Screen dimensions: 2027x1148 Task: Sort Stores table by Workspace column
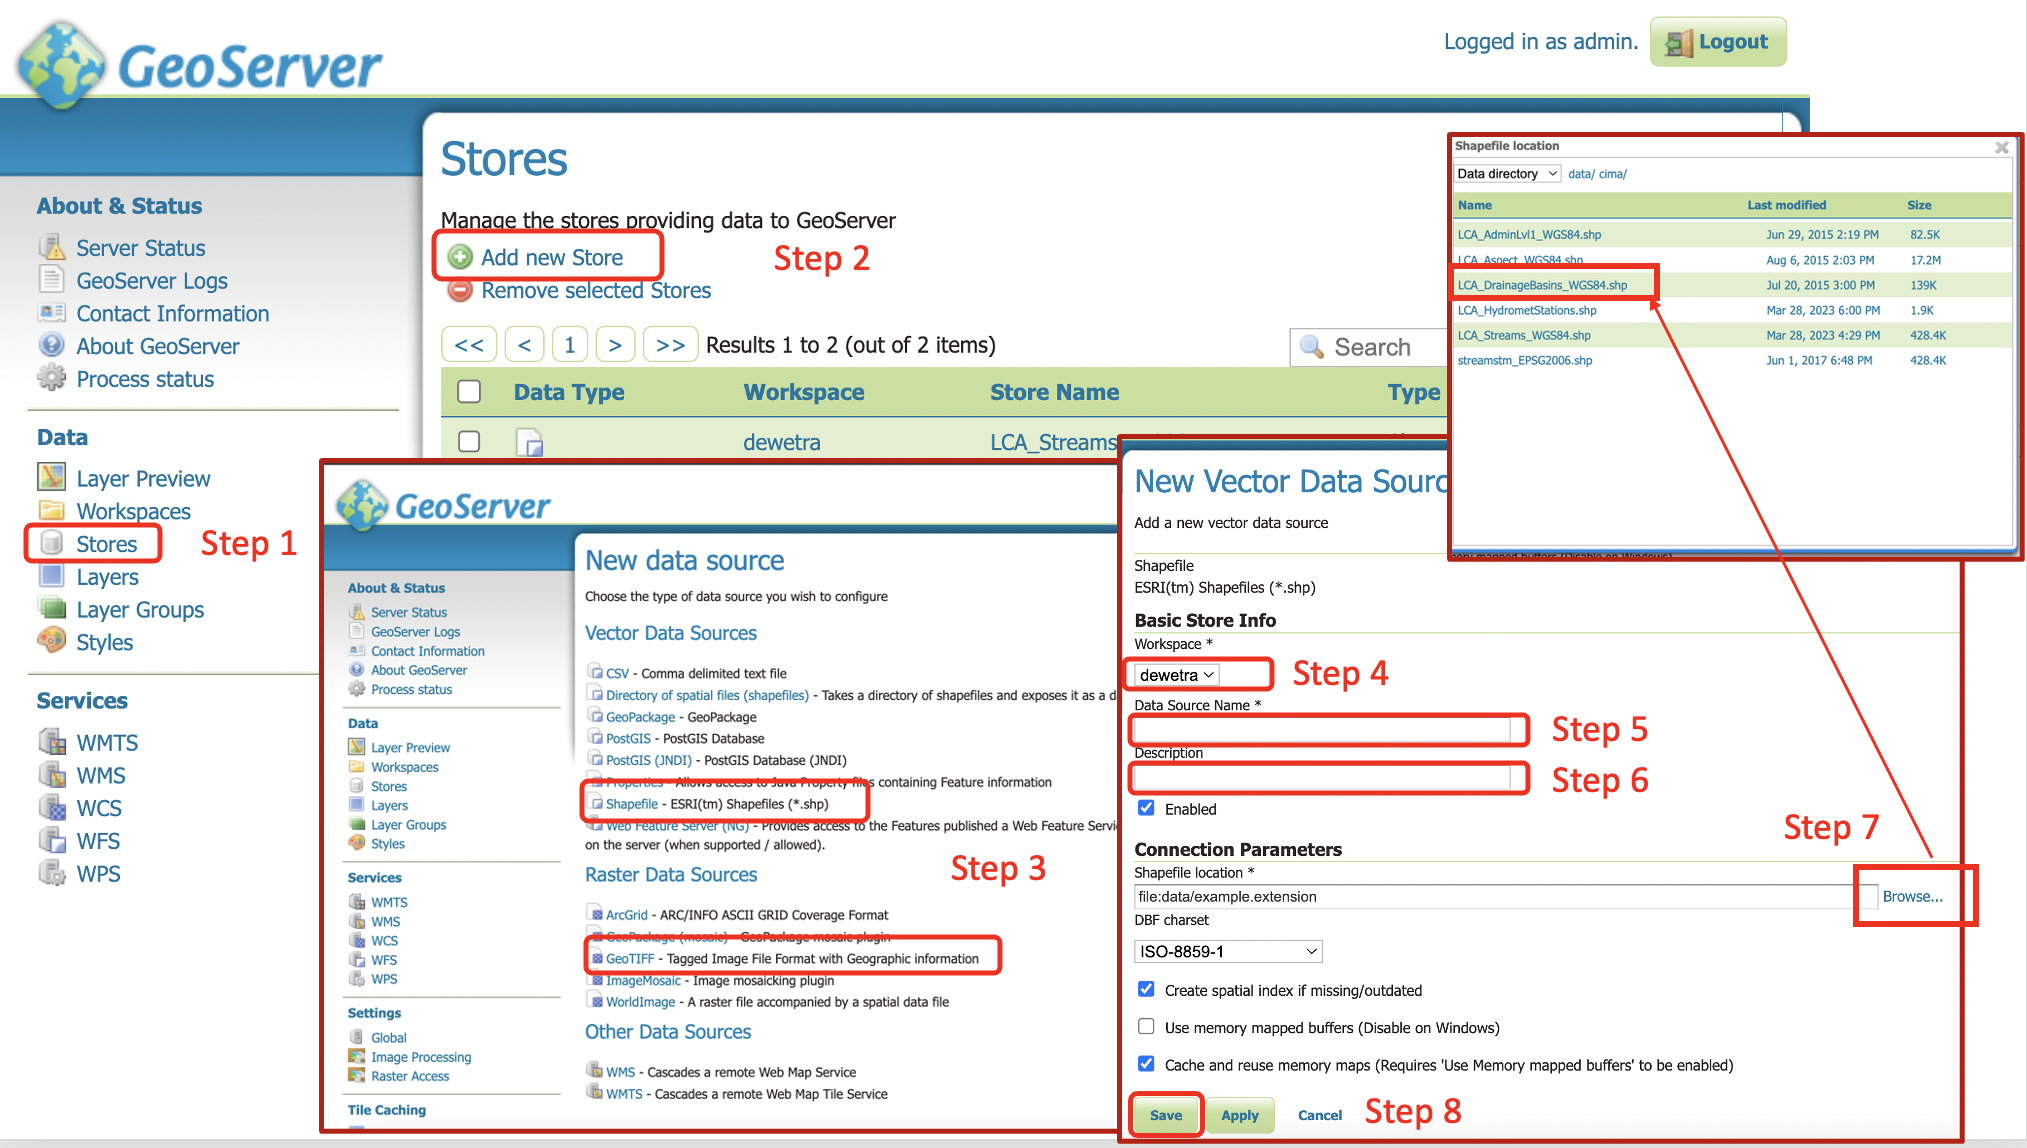(x=804, y=391)
